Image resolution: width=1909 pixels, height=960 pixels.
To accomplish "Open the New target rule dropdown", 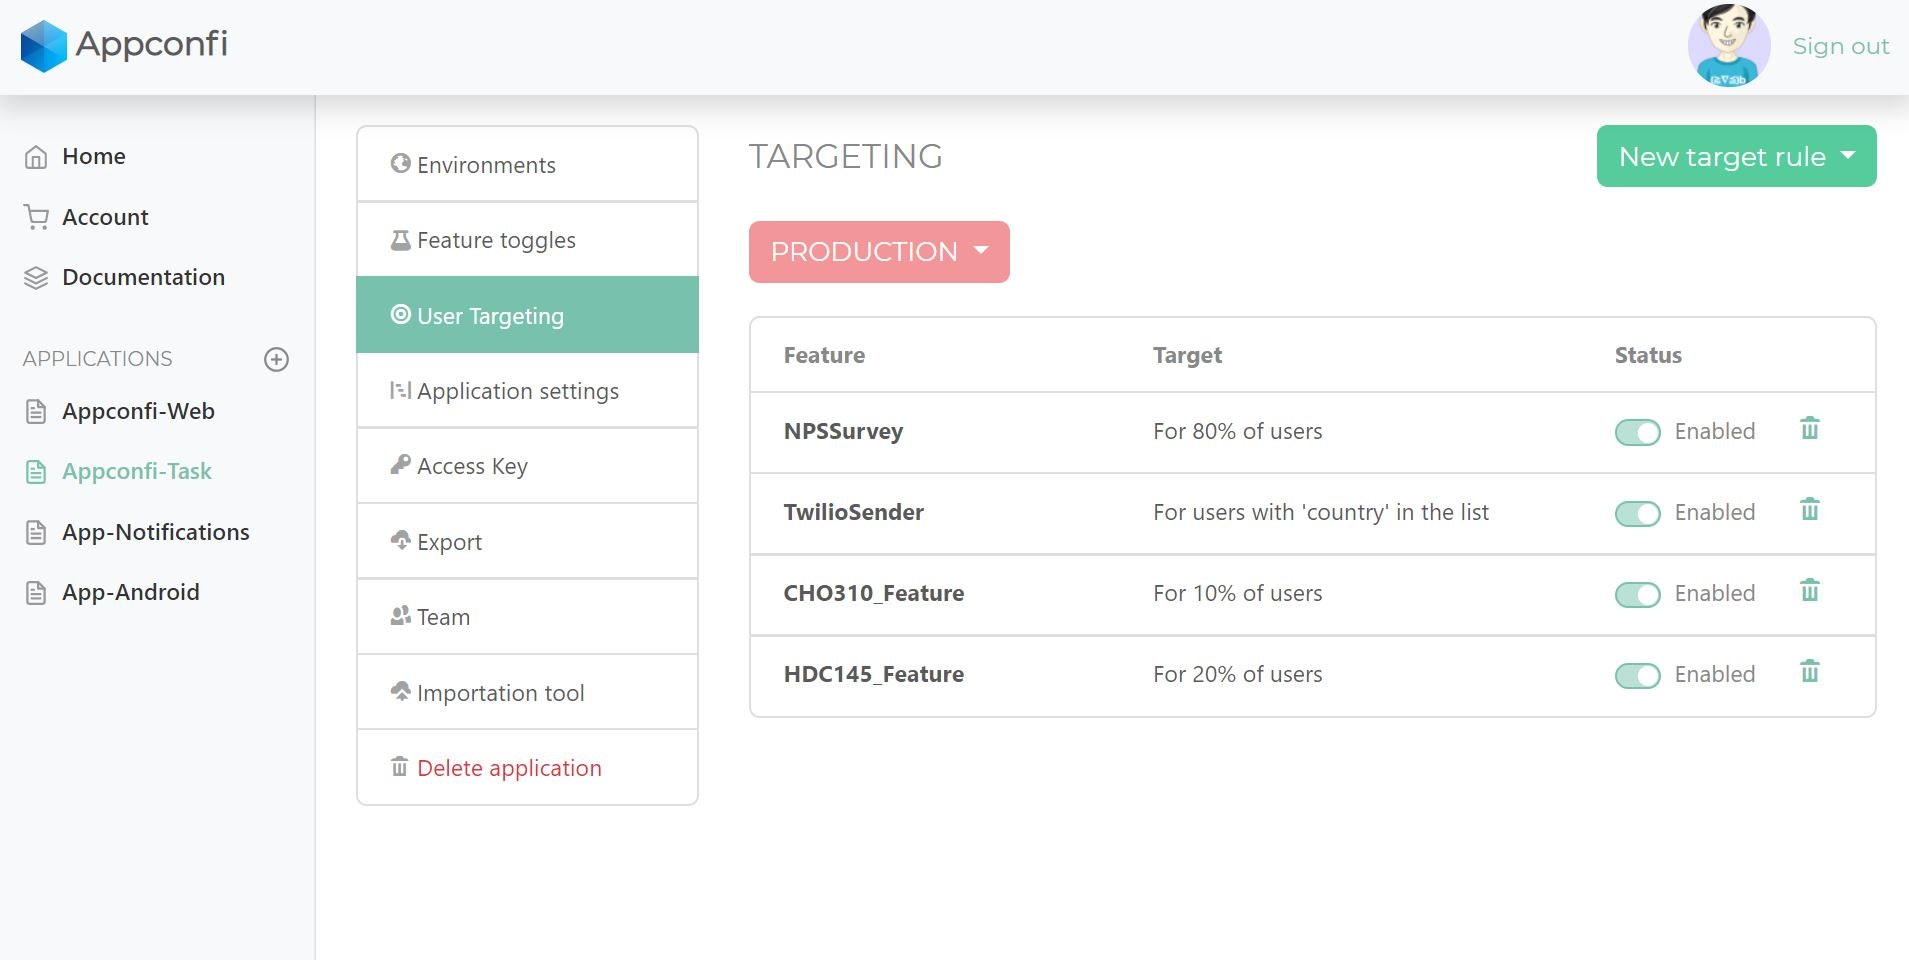I will coord(1736,156).
